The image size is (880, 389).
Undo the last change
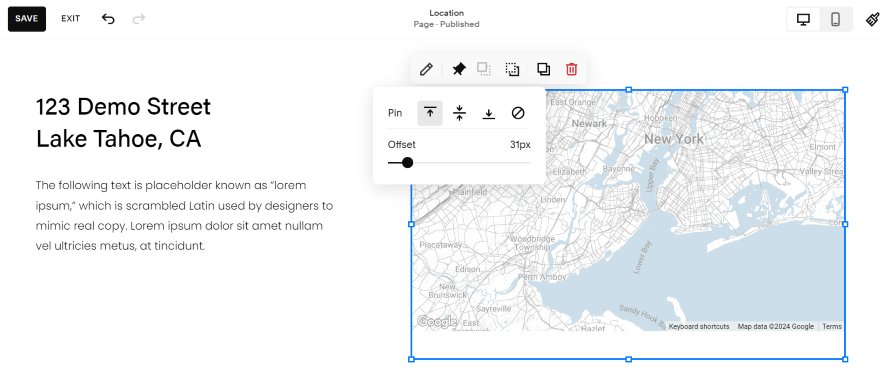point(108,19)
